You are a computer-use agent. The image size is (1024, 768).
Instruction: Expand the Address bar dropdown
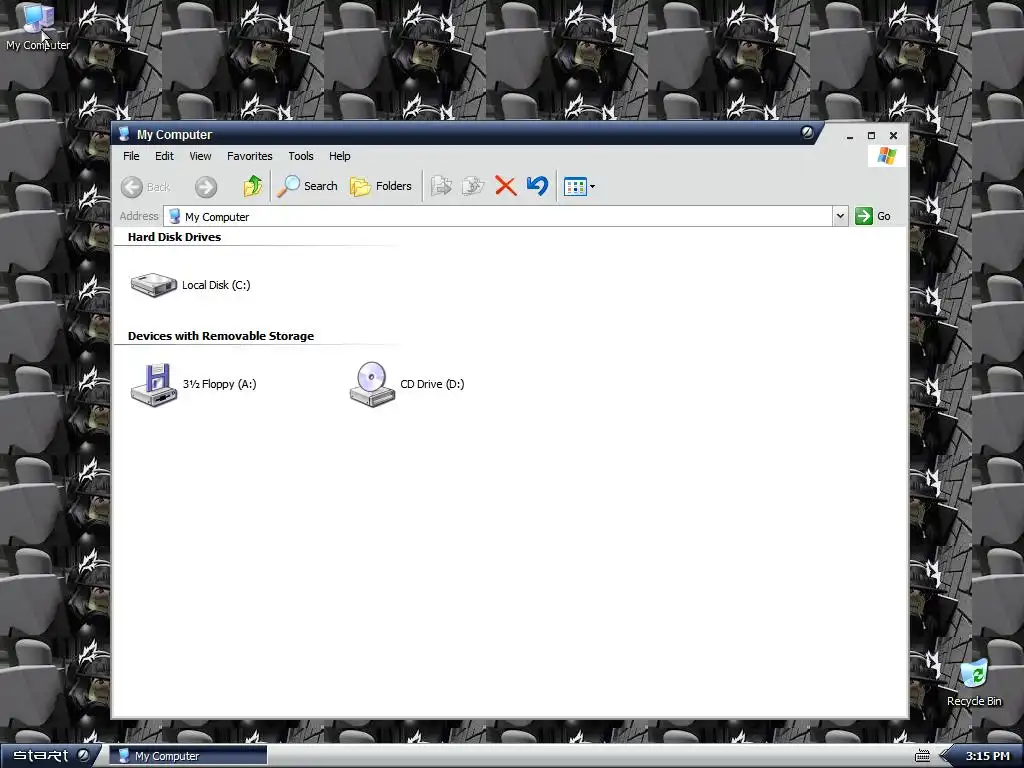(840, 216)
